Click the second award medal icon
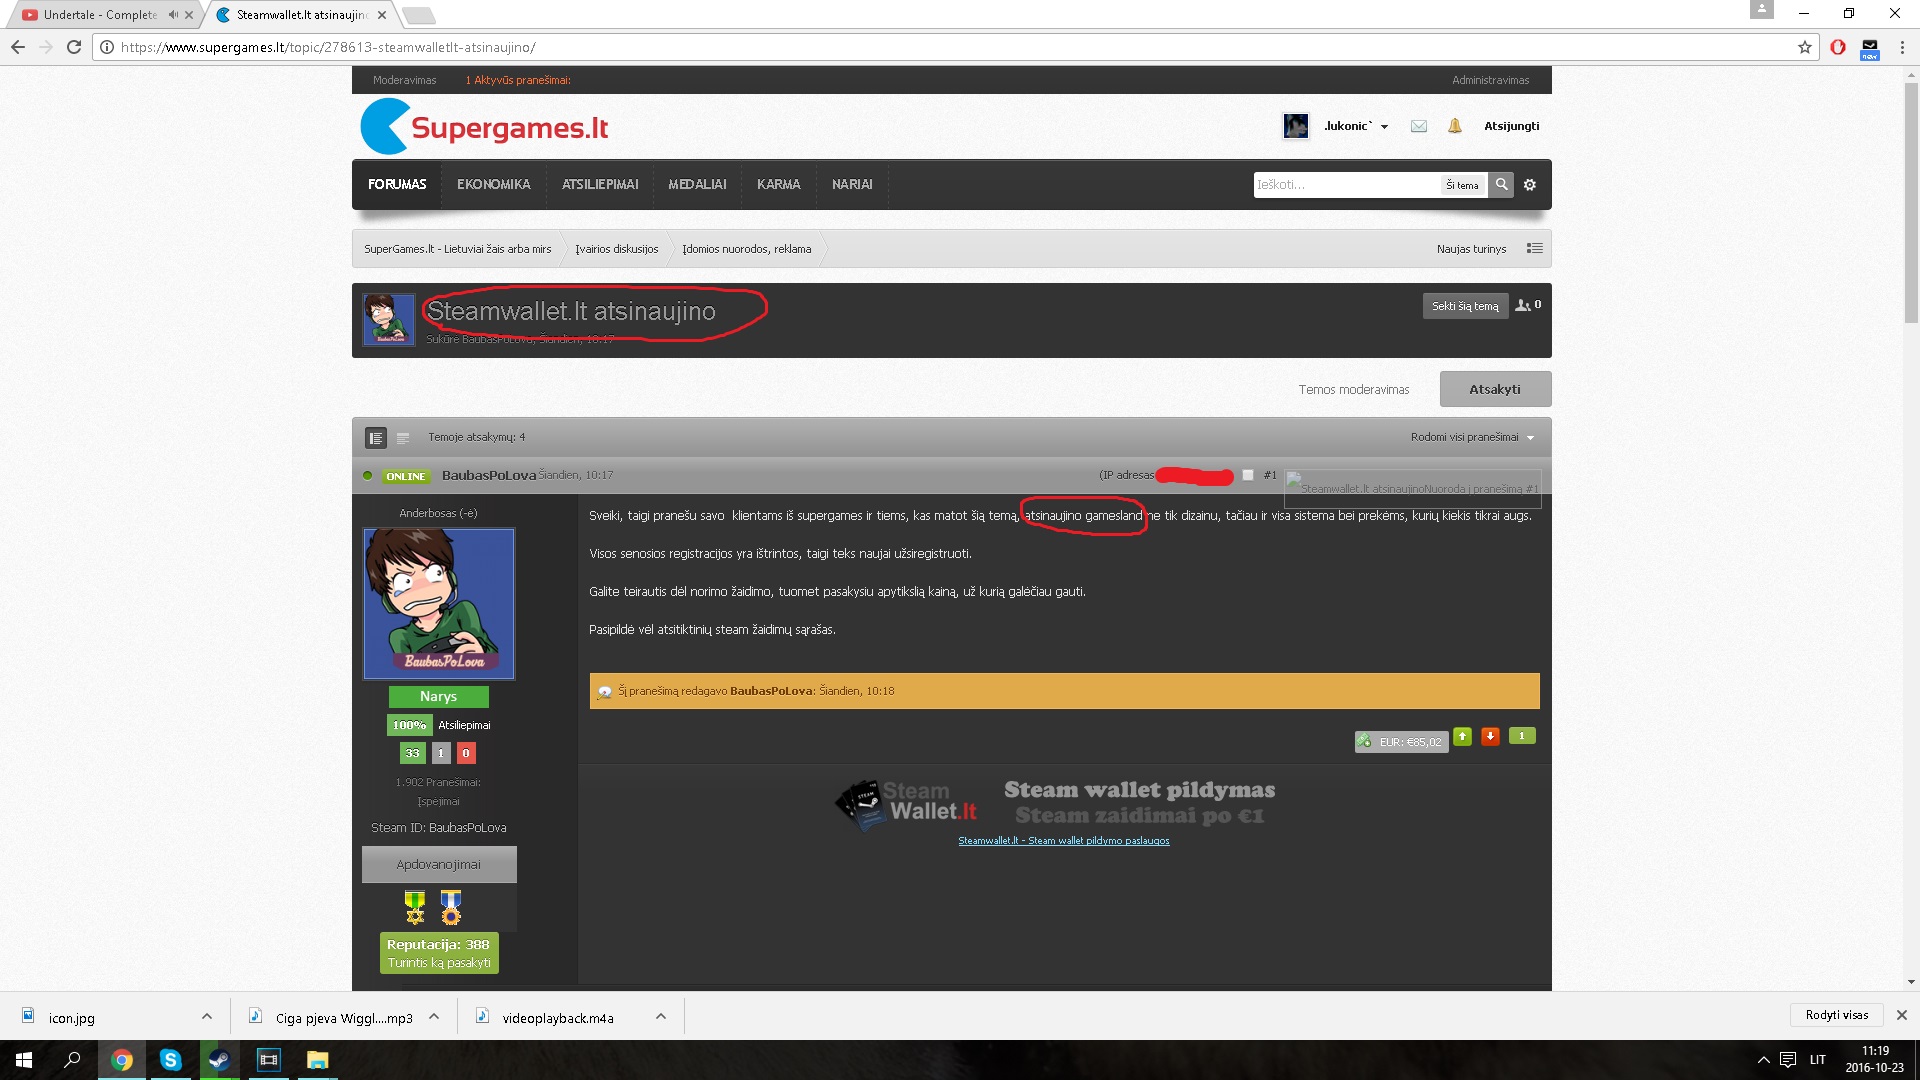This screenshot has width=1920, height=1080. (451, 907)
